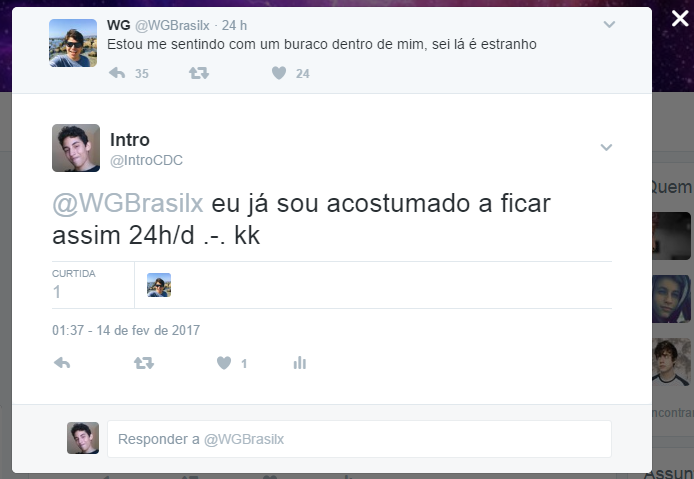Open @WGBrasilx mention in tweet text
This screenshot has height=479, width=694.
(128, 203)
